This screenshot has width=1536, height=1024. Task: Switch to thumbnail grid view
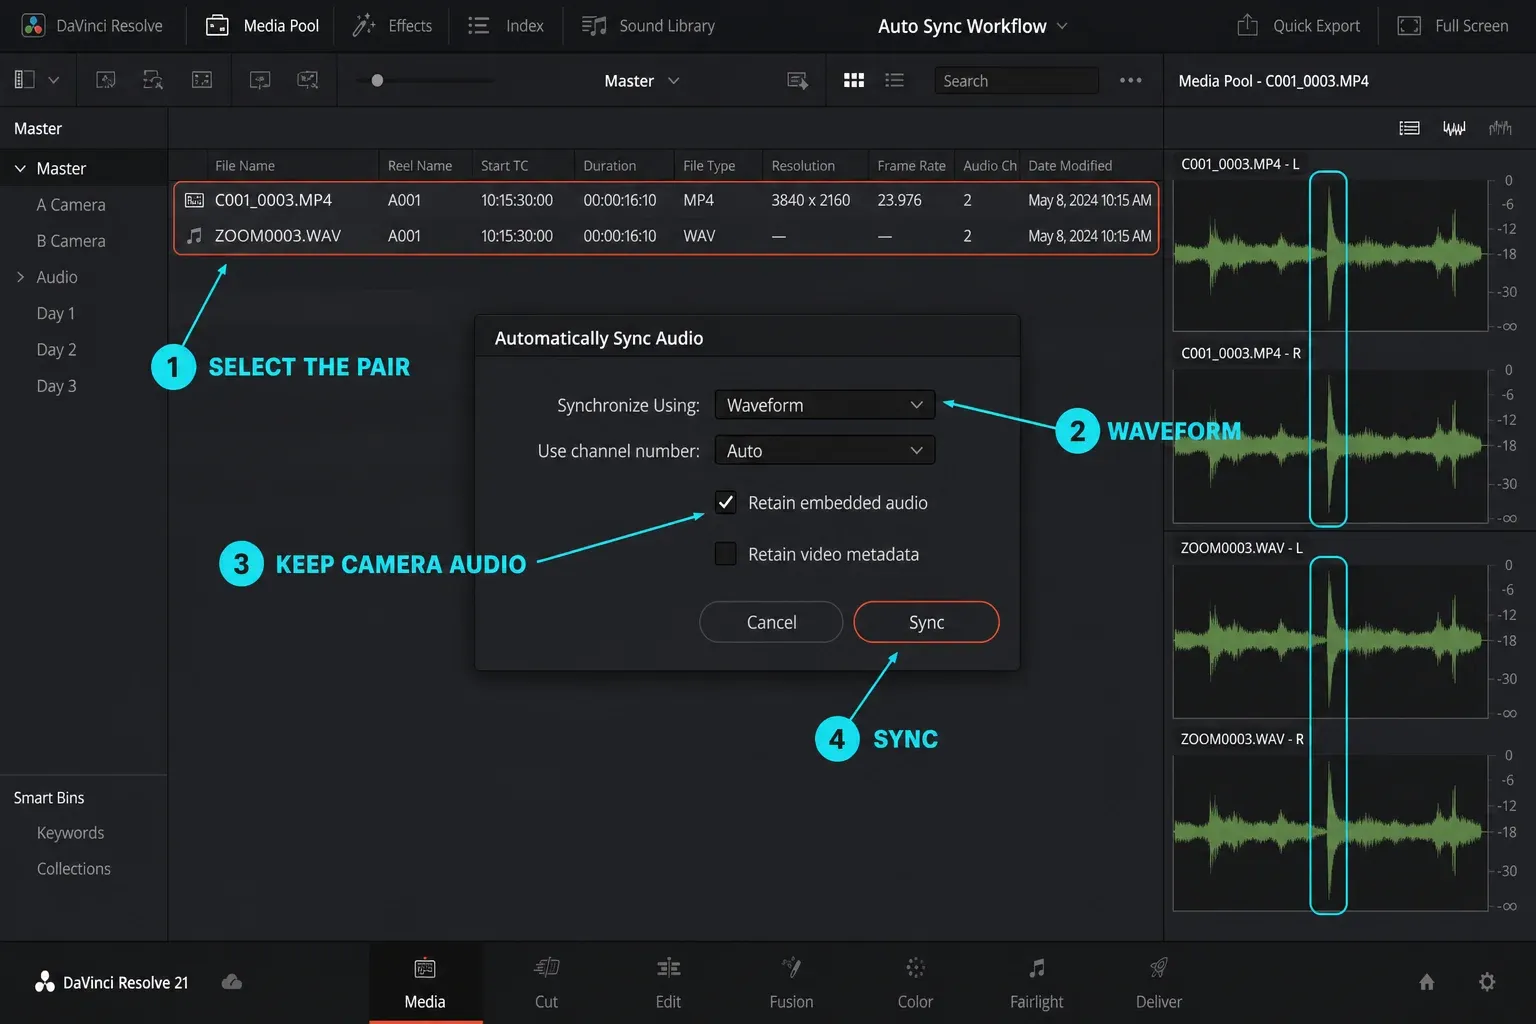pyautogui.click(x=854, y=80)
